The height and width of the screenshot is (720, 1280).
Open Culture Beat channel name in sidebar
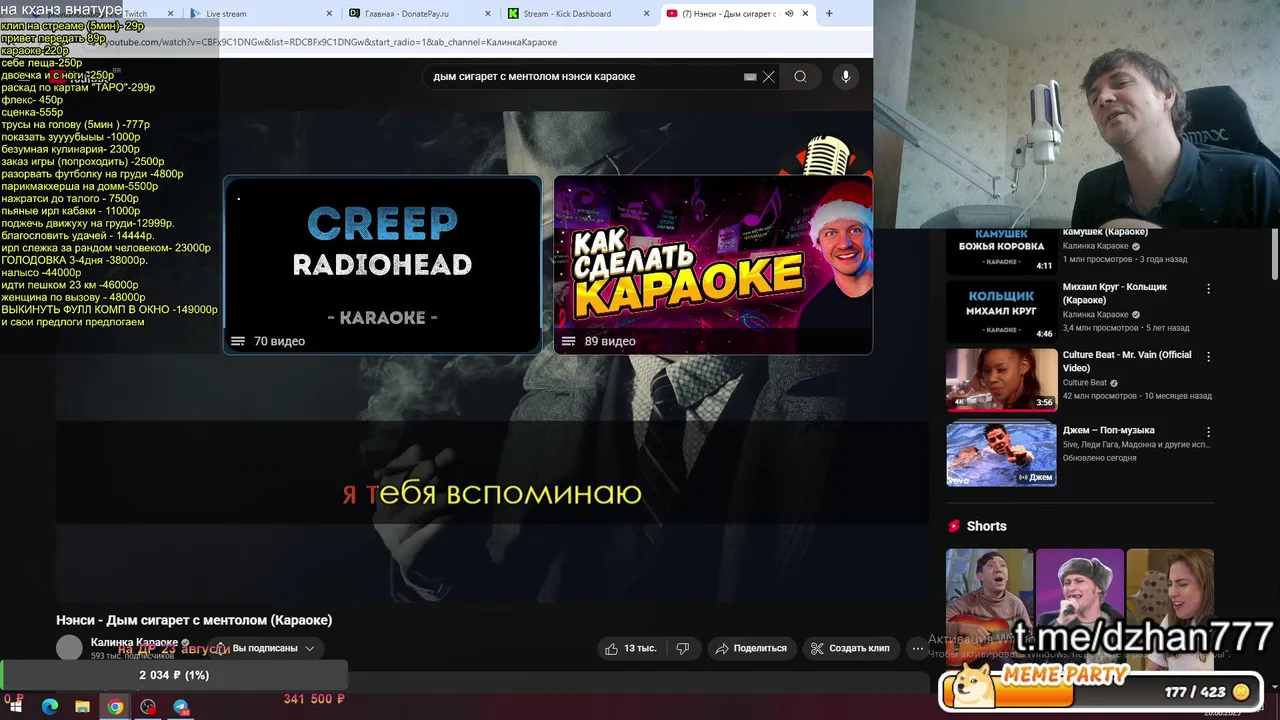[x=1085, y=383]
